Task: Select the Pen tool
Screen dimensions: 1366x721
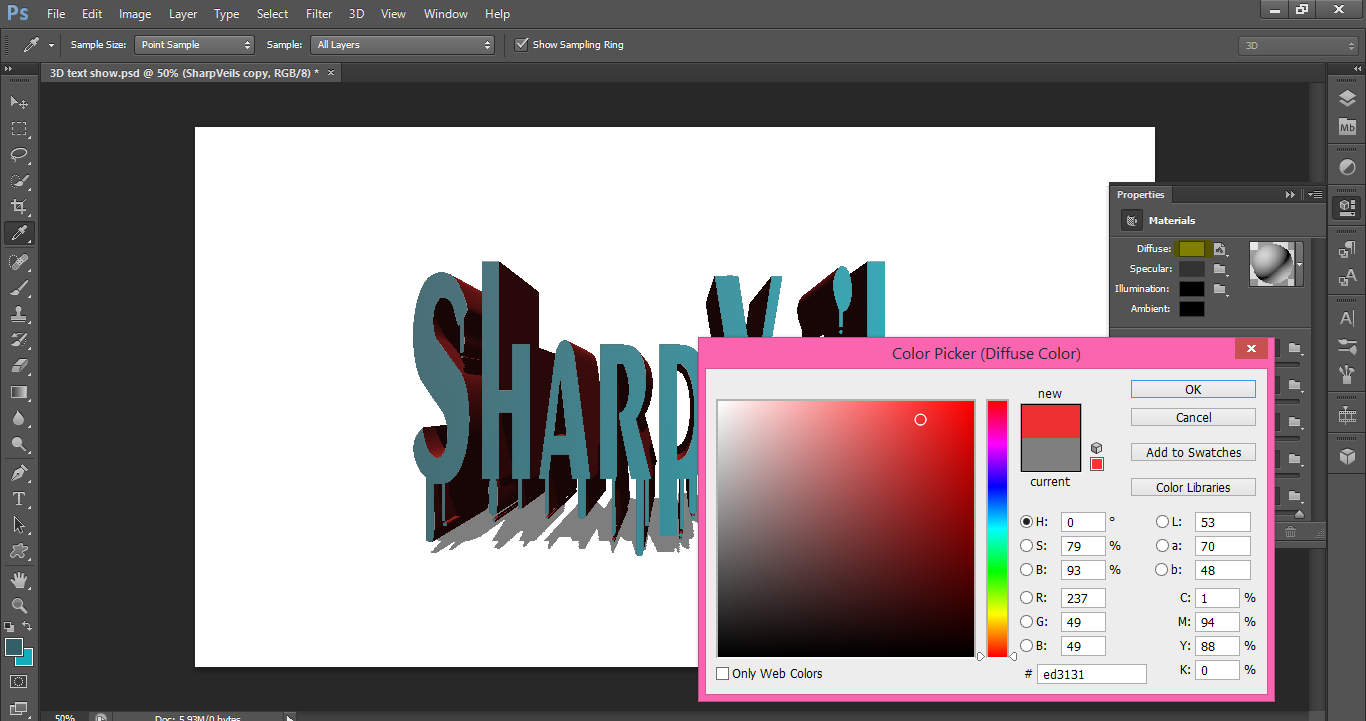Action: [19, 472]
